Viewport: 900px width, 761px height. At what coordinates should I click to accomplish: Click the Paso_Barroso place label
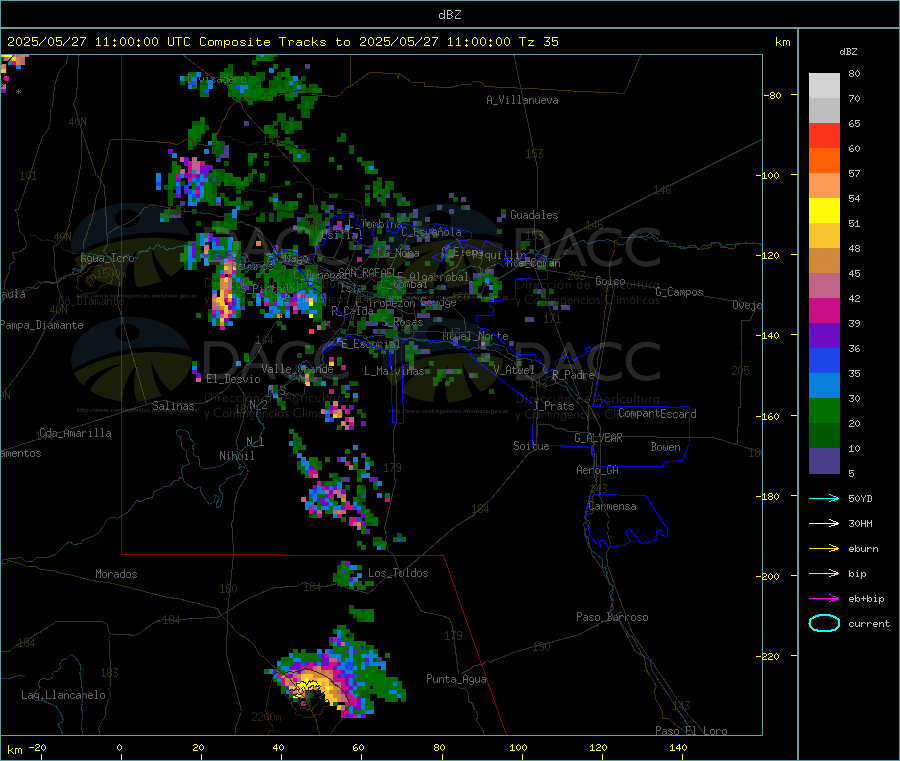[x=612, y=617]
